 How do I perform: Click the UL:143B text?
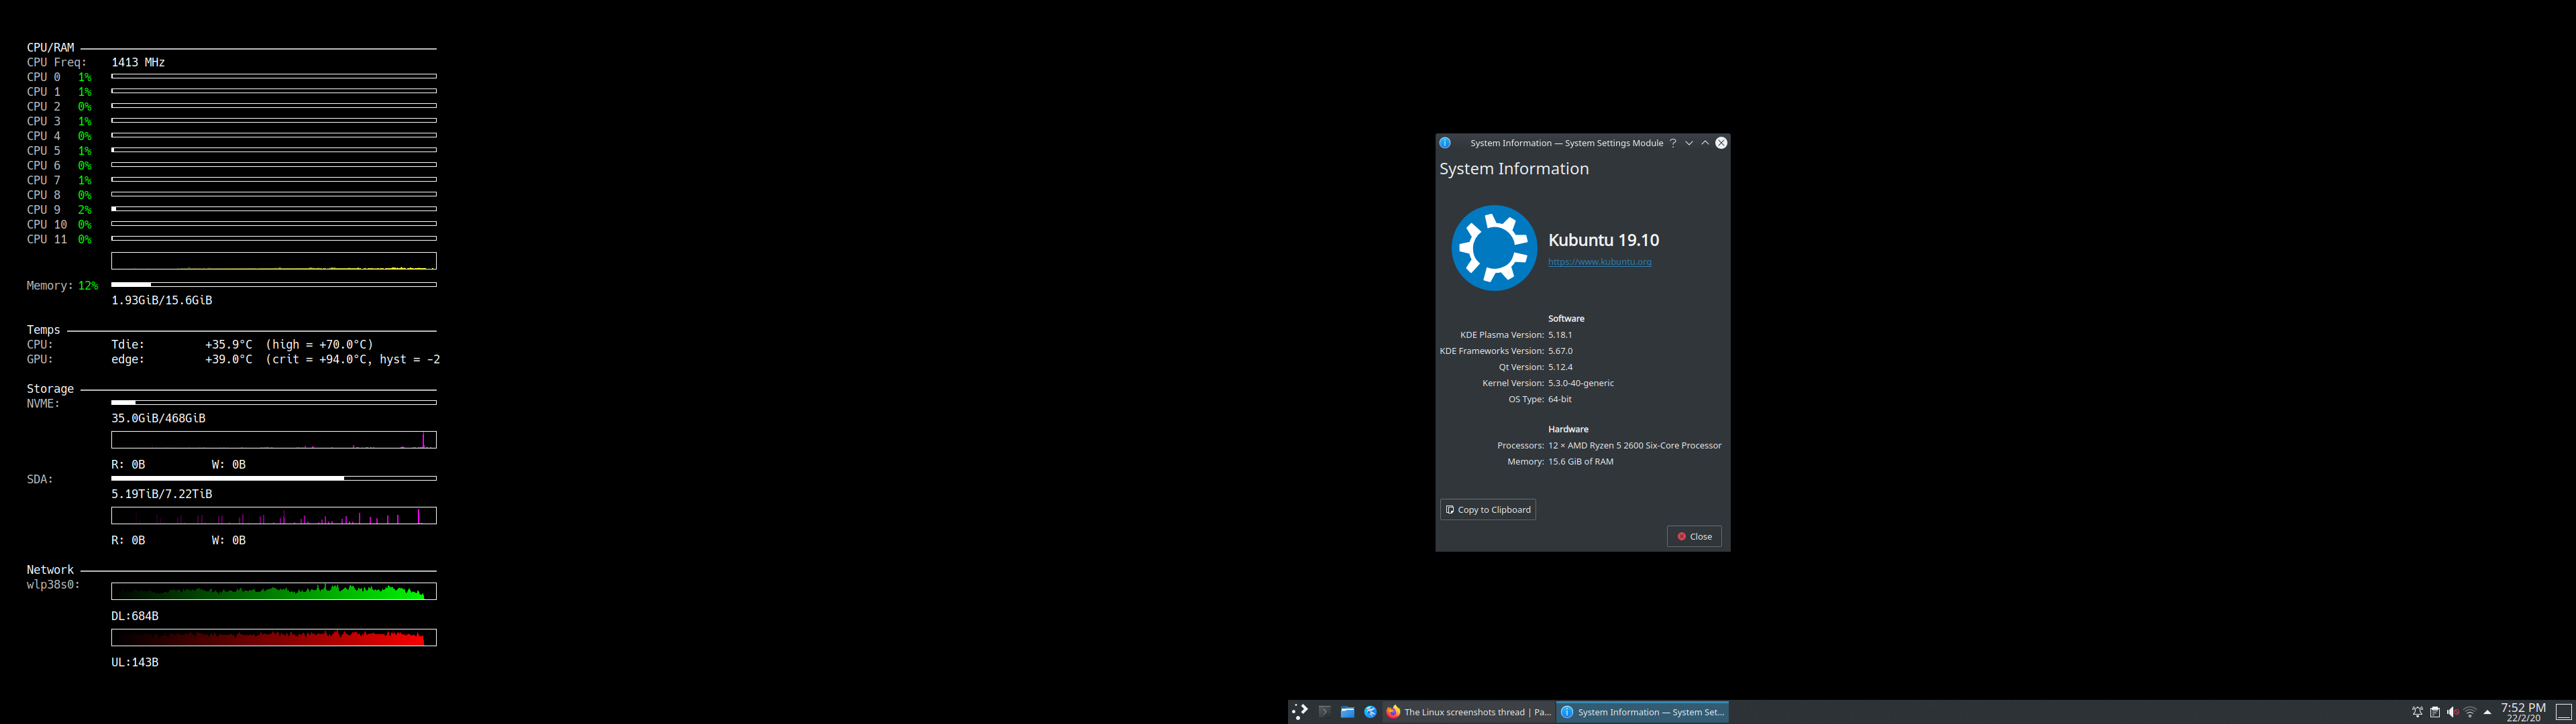click(135, 662)
